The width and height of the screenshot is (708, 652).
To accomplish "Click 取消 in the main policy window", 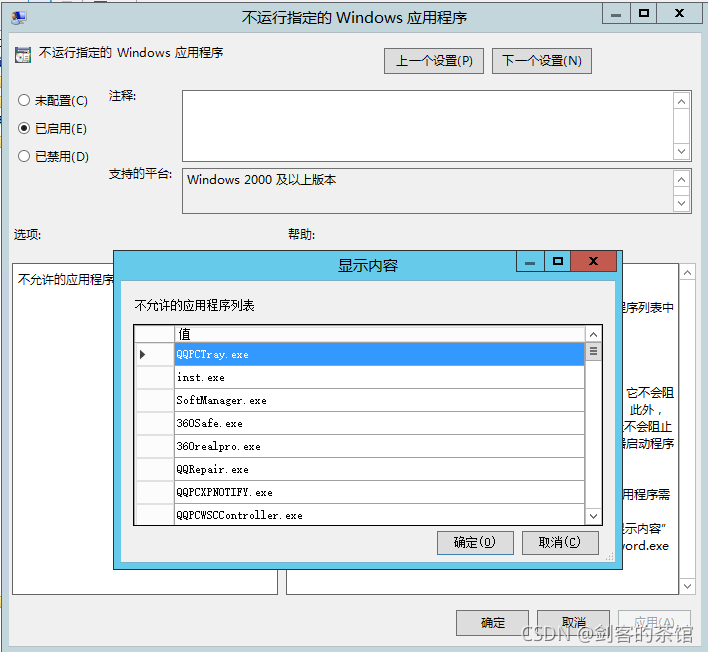I will (x=573, y=623).
